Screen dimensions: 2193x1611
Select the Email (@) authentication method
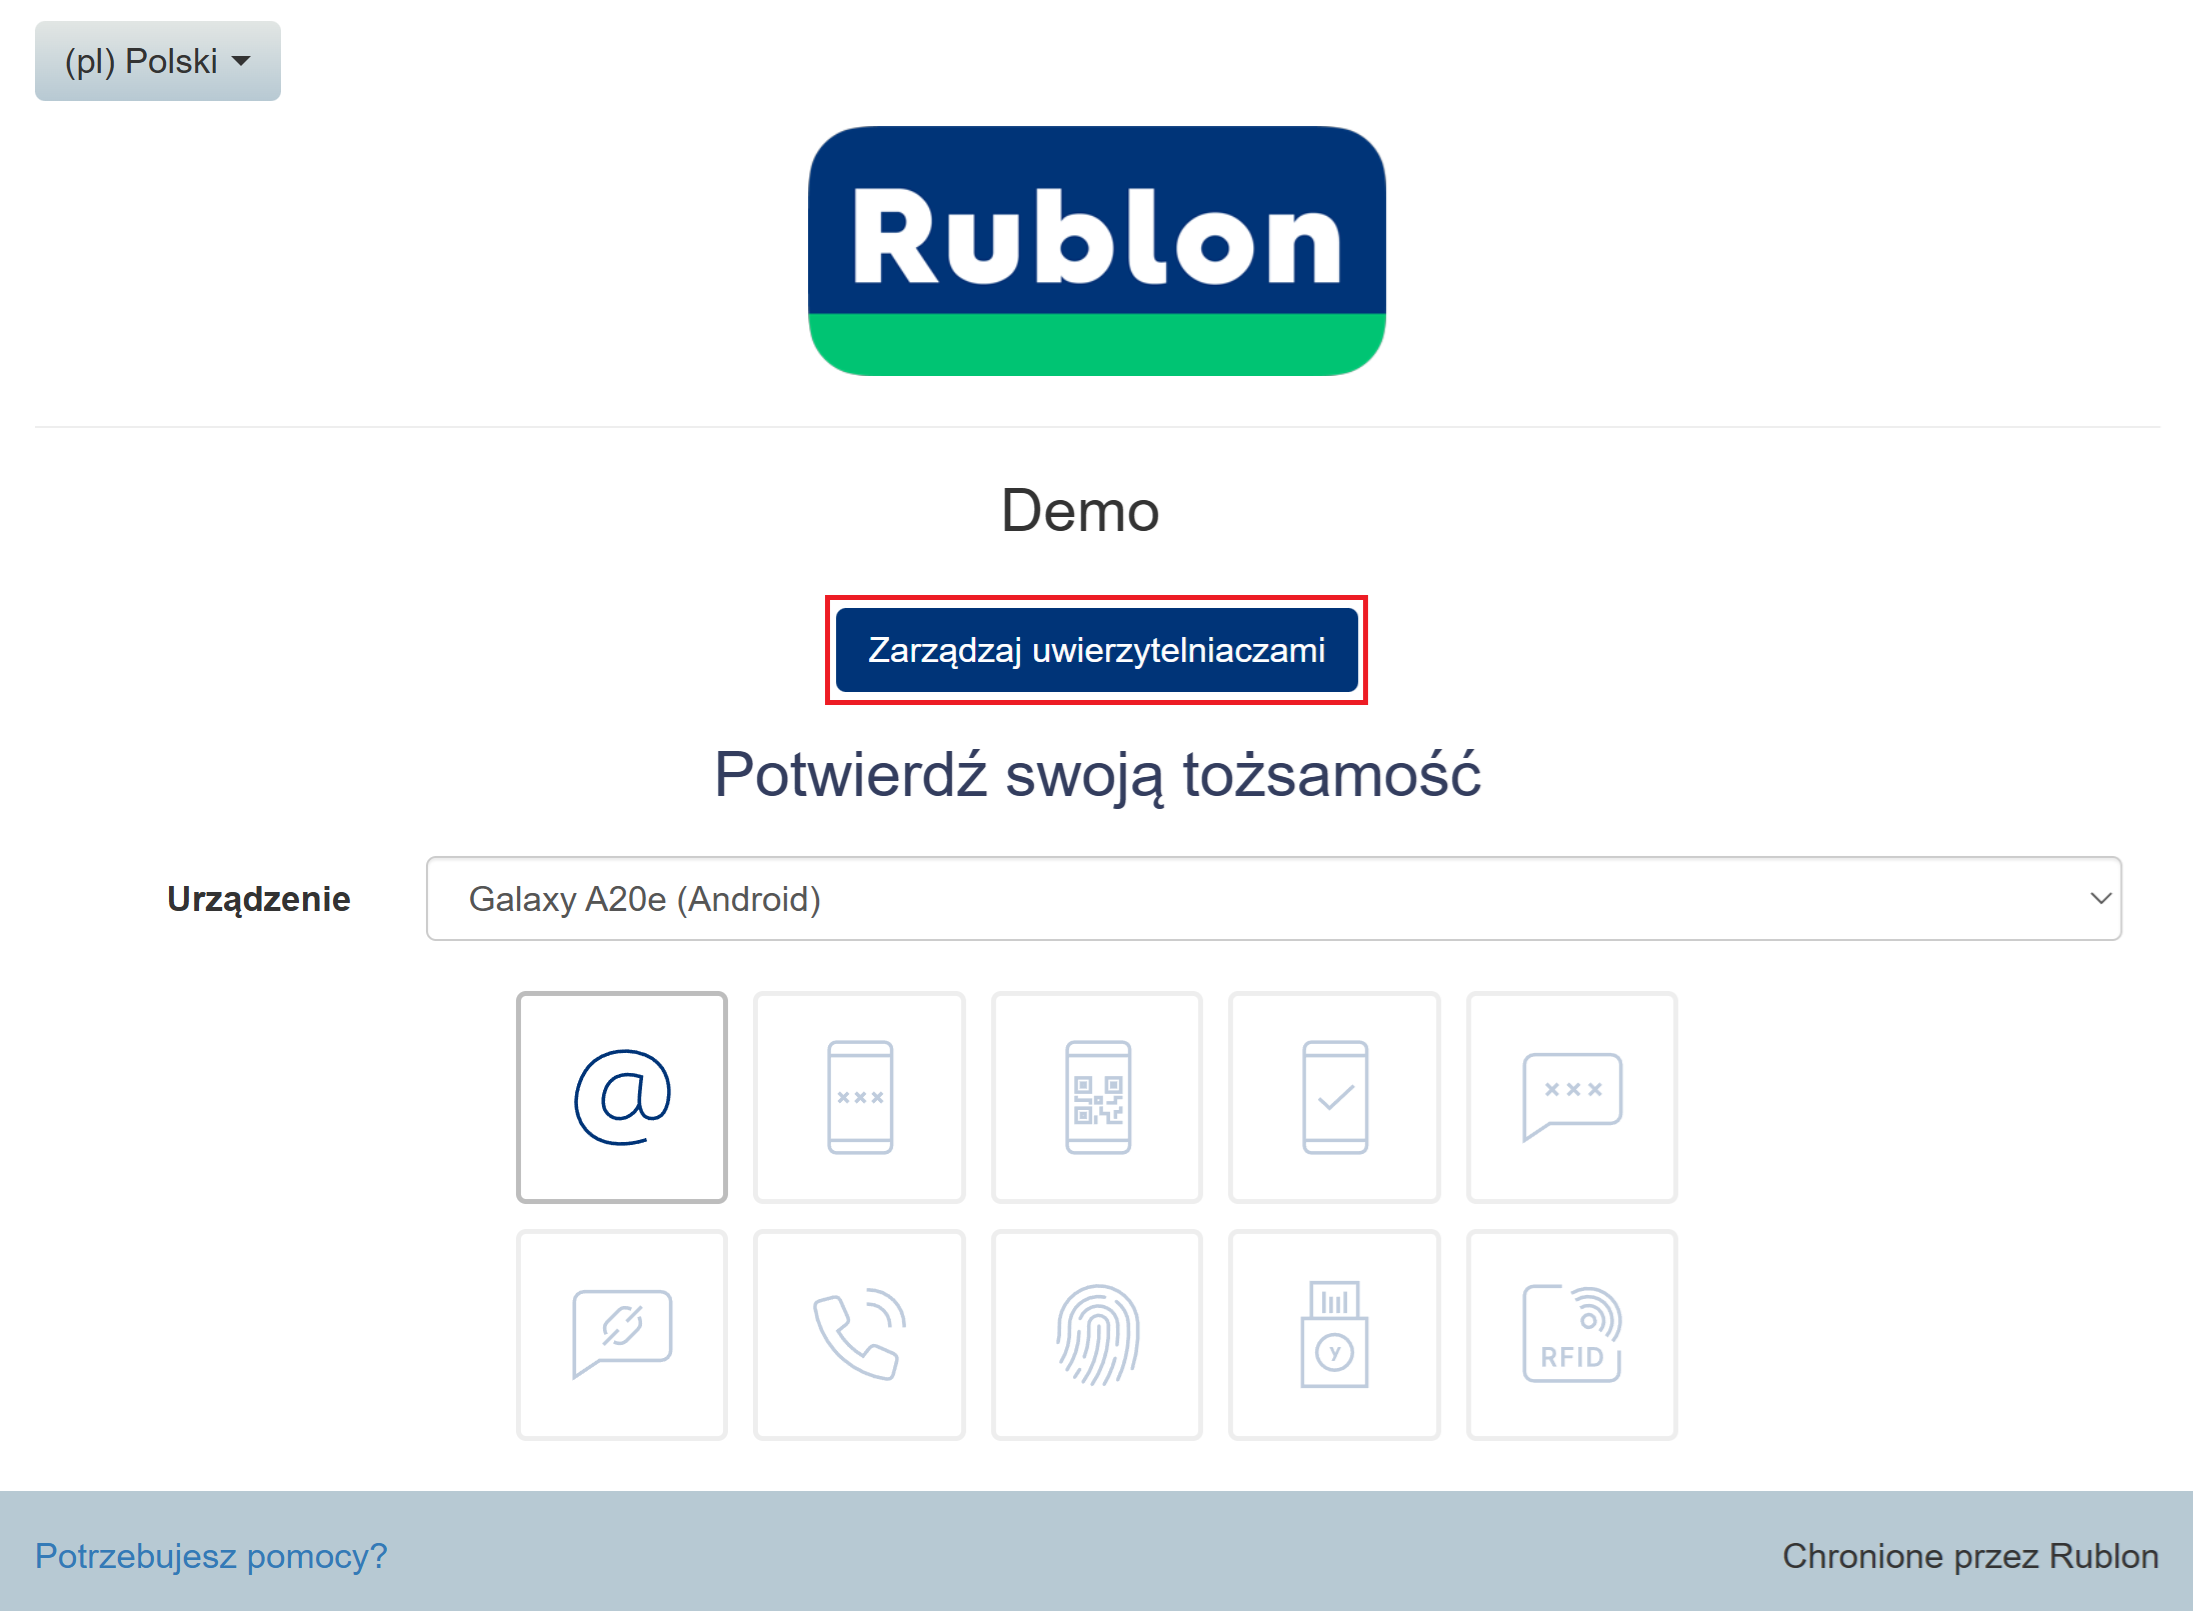tap(621, 1097)
